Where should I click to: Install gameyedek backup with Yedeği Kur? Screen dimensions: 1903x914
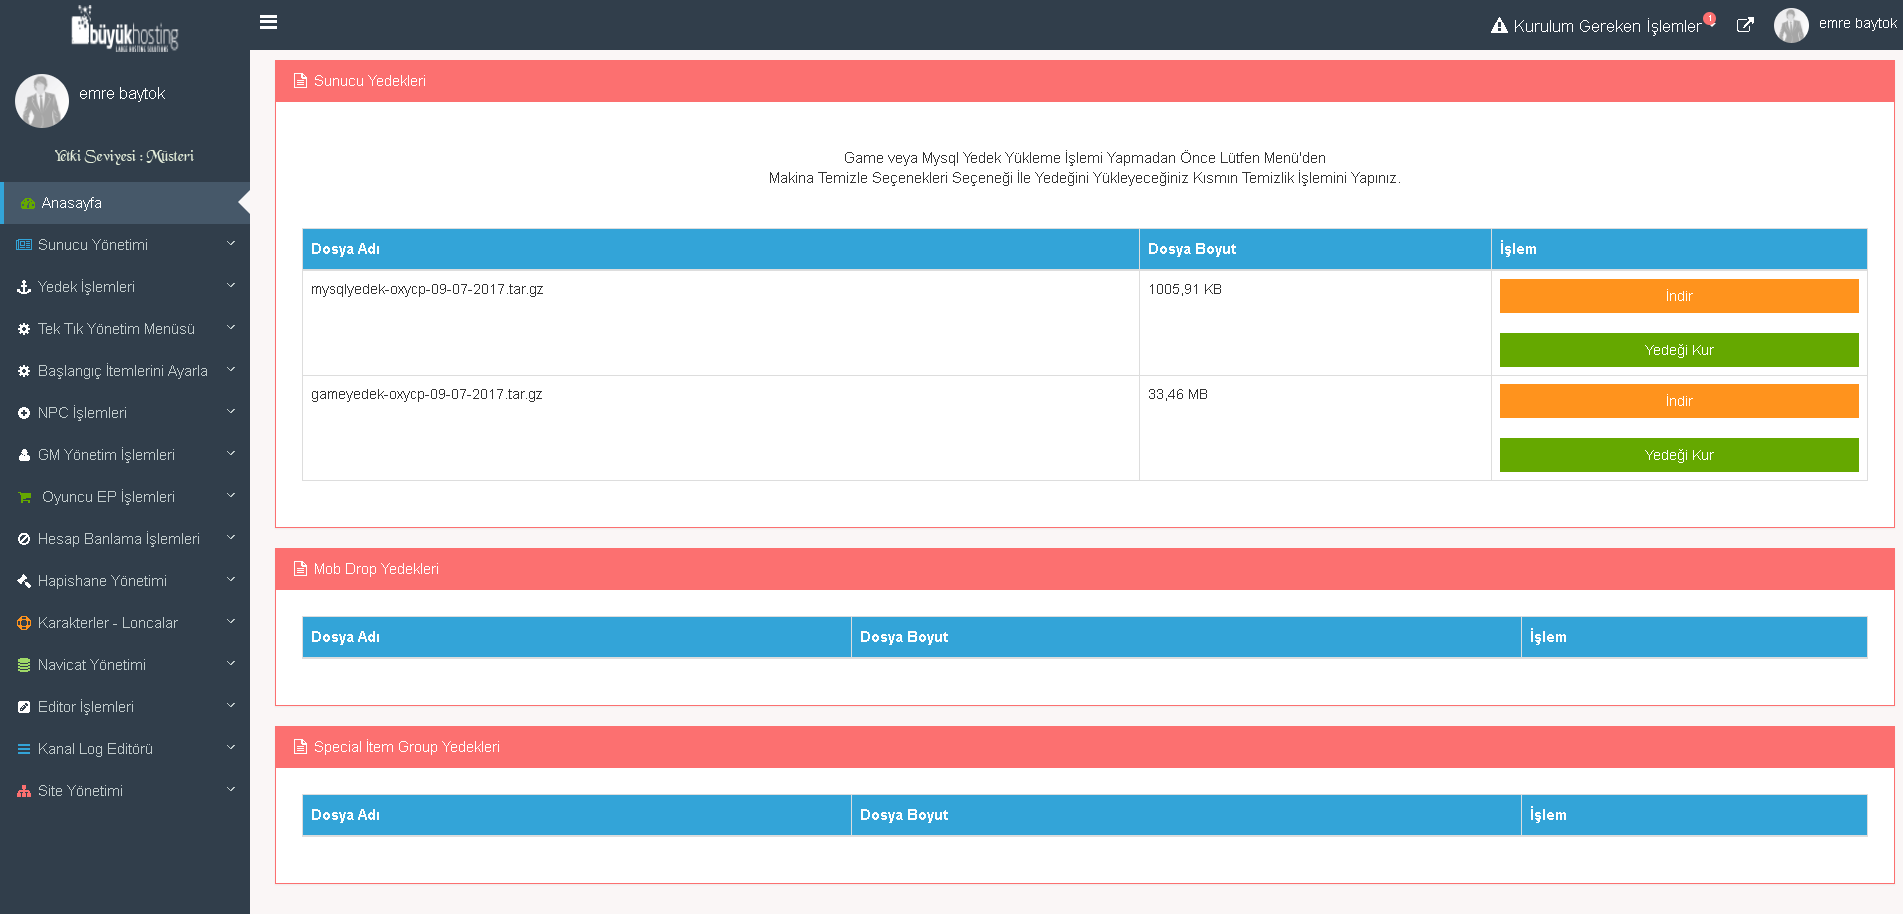tap(1678, 455)
